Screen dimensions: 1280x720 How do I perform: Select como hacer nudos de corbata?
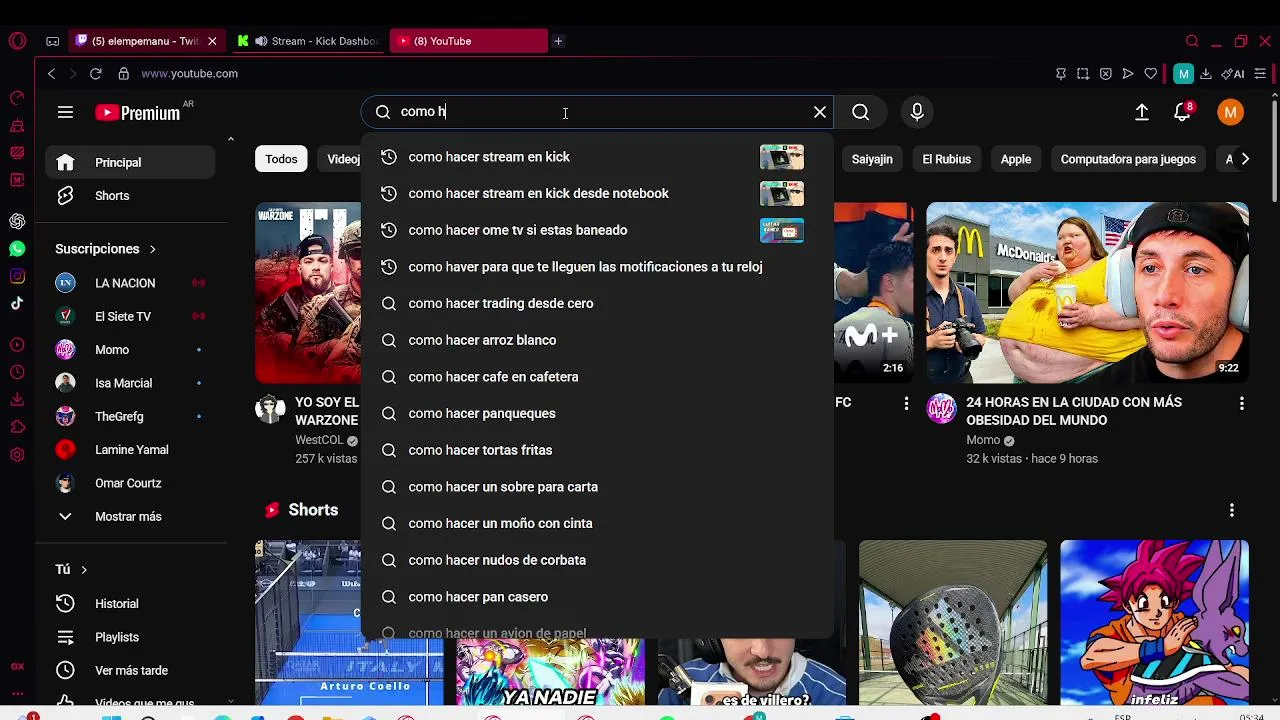(596, 560)
